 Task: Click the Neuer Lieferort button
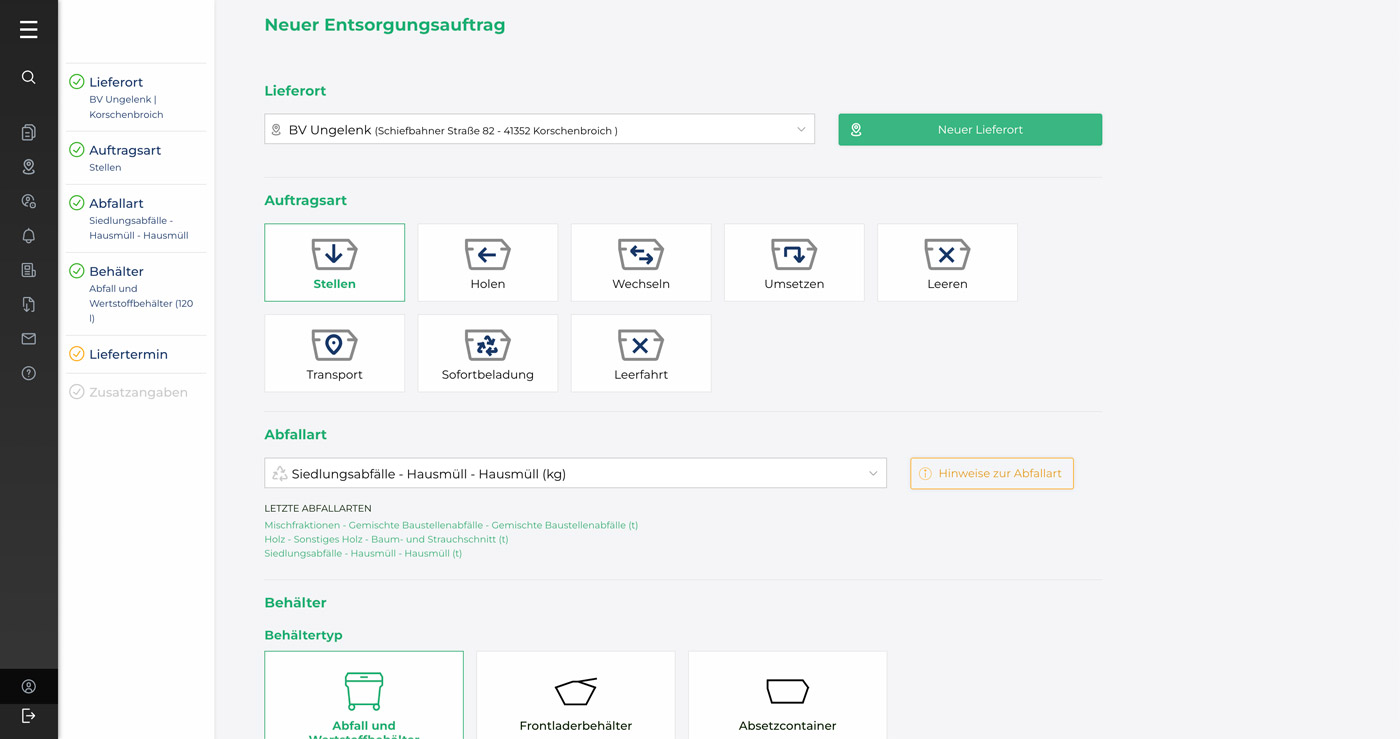[969, 130]
